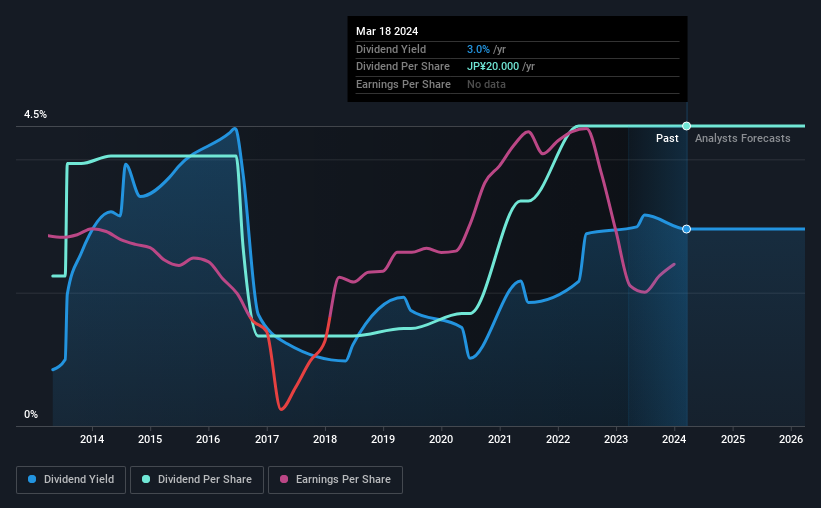Click the teal Dividend Per Share legend dot
The height and width of the screenshot is (508, 821).
coord(146,479)
